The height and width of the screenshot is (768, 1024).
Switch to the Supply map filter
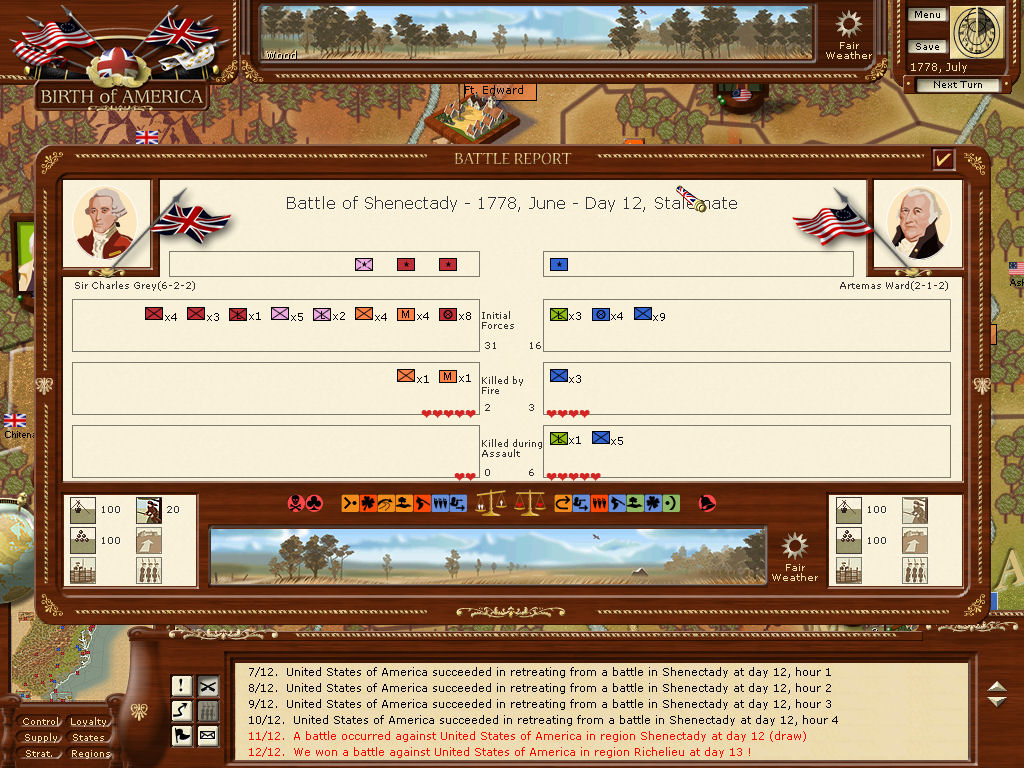(41, 738)
